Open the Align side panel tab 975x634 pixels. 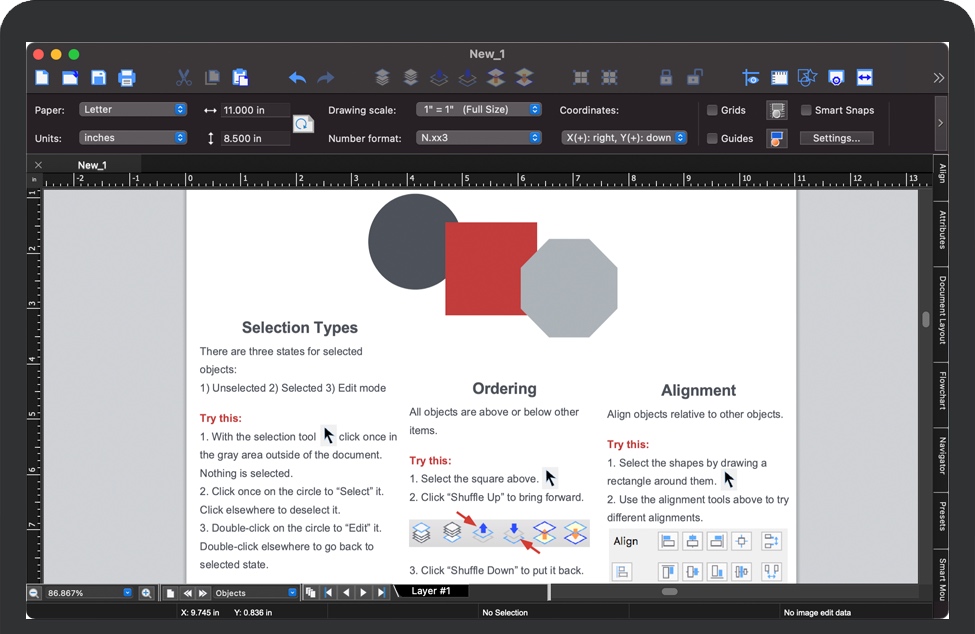(x=942, y=171)
